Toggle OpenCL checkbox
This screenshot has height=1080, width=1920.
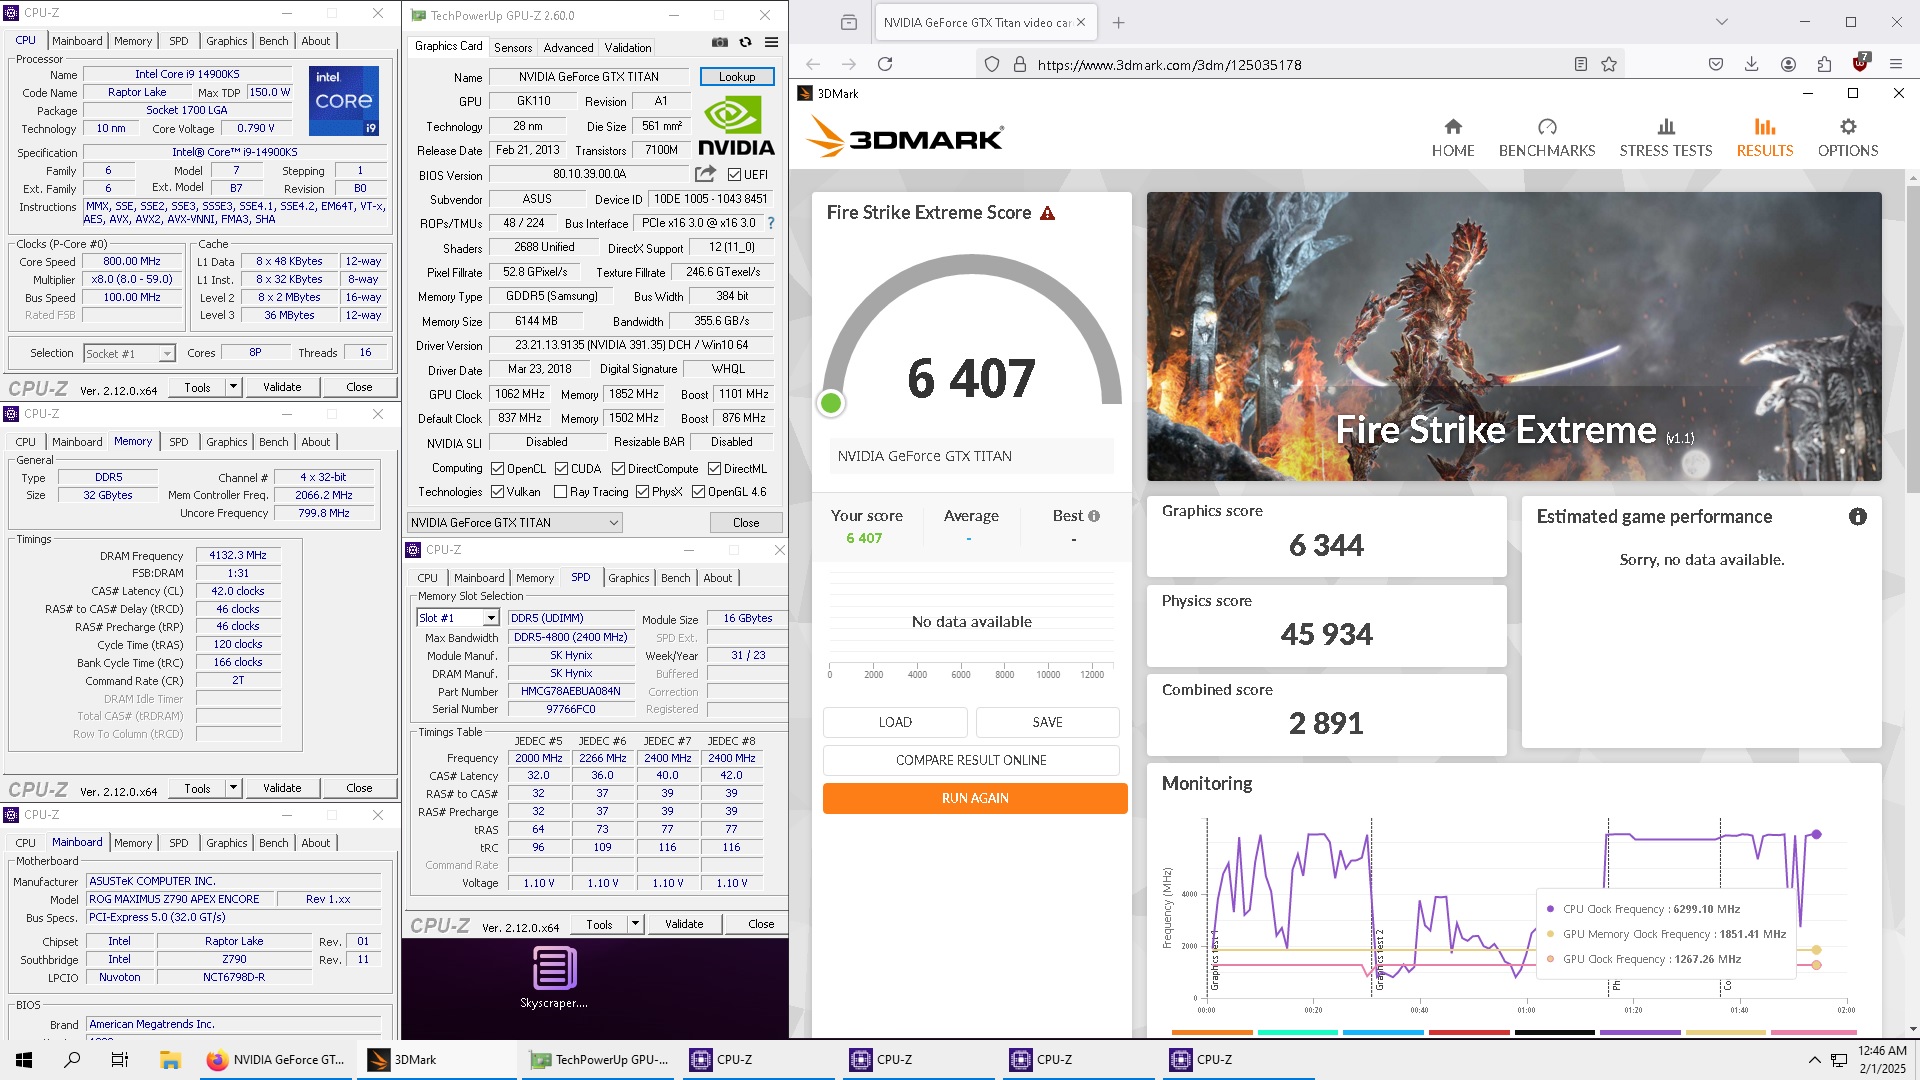(x=497, y=469)
